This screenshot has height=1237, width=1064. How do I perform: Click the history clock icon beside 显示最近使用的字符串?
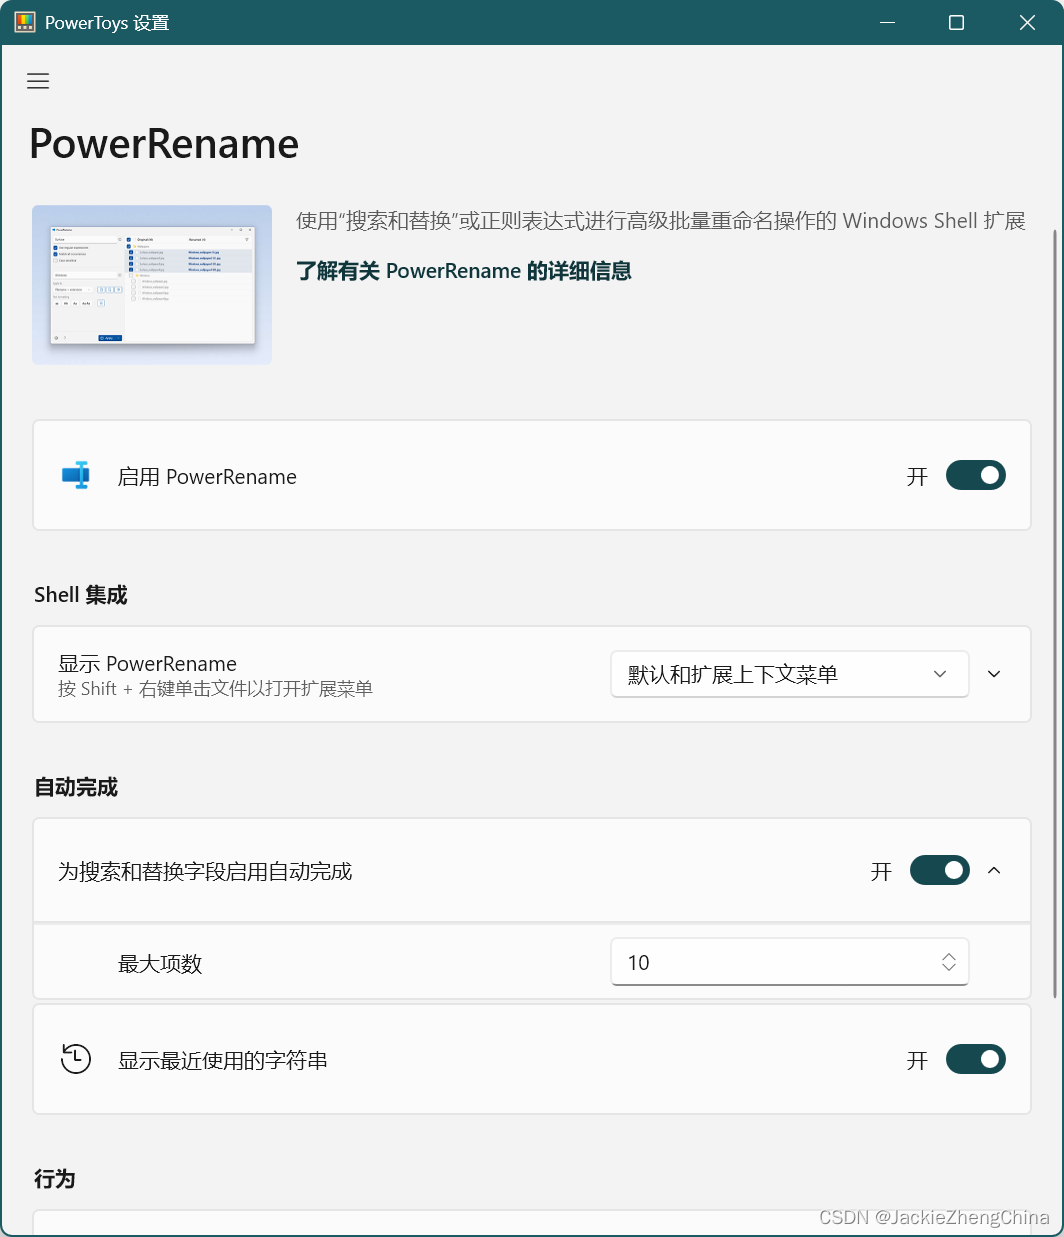pyautogui.click(x=76, y=1059)
